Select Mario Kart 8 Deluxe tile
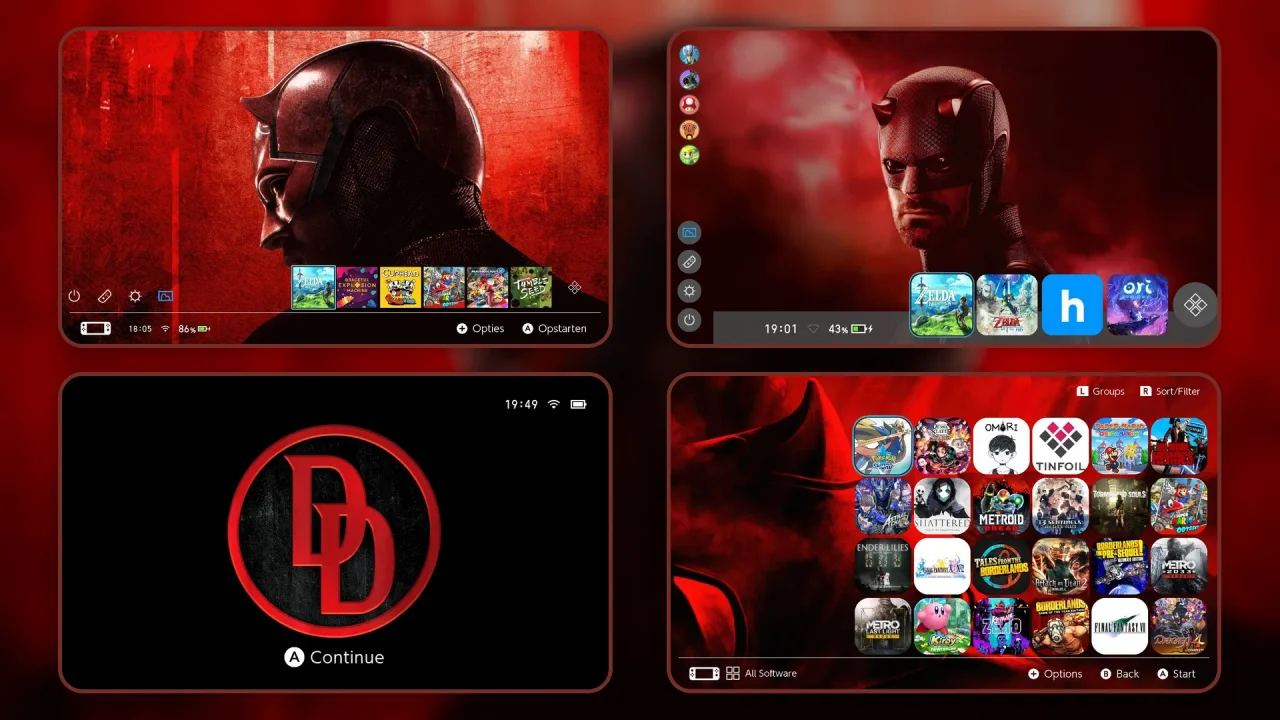This screenshot has width=1280, height=720. click(x=488, y=287)
